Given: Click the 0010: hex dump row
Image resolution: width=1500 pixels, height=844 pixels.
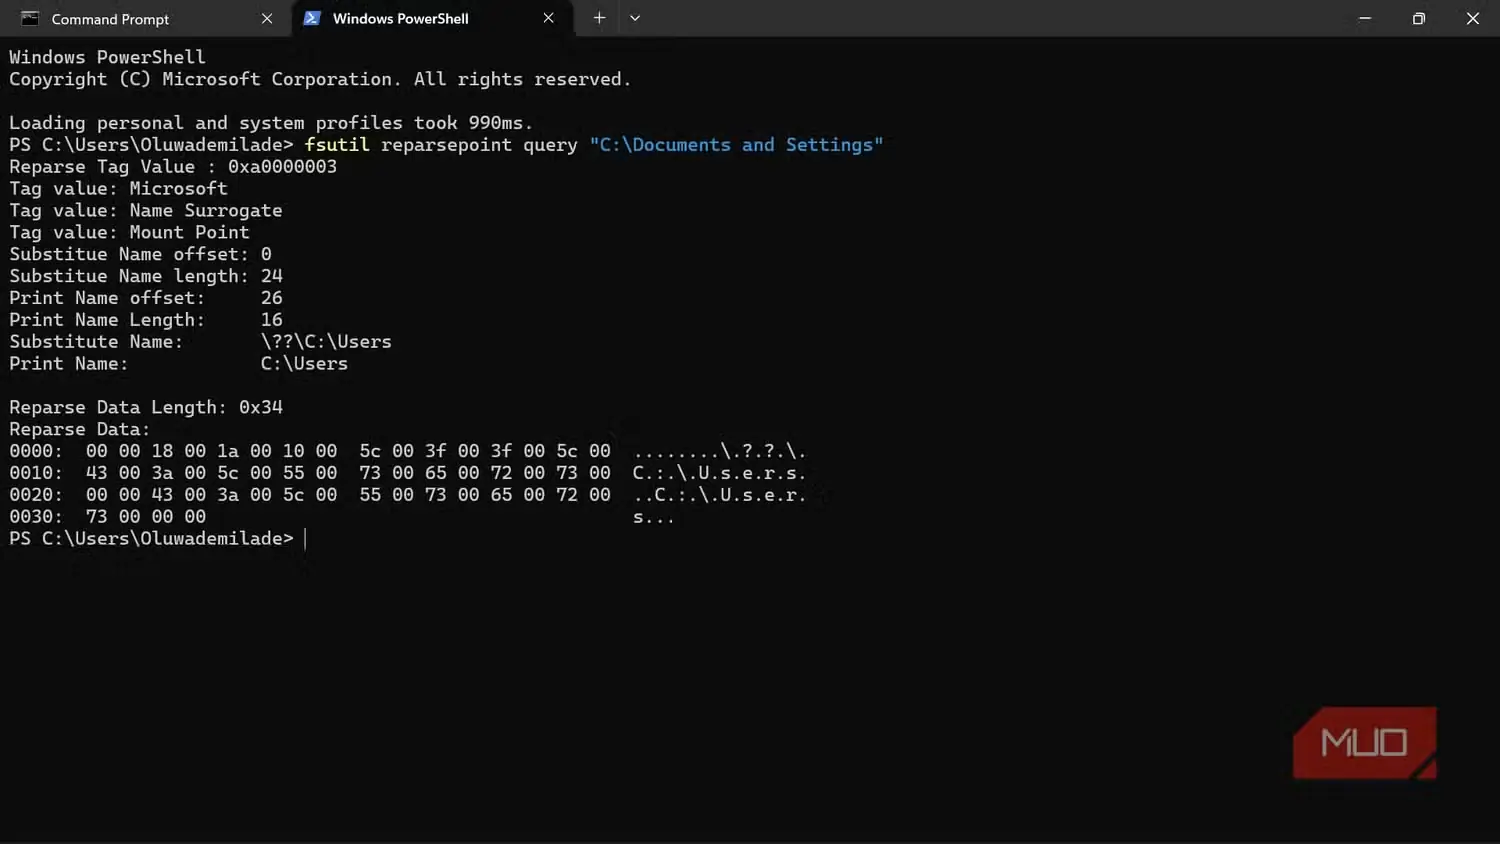Looking at the screenshot, I should coord(408,474).
